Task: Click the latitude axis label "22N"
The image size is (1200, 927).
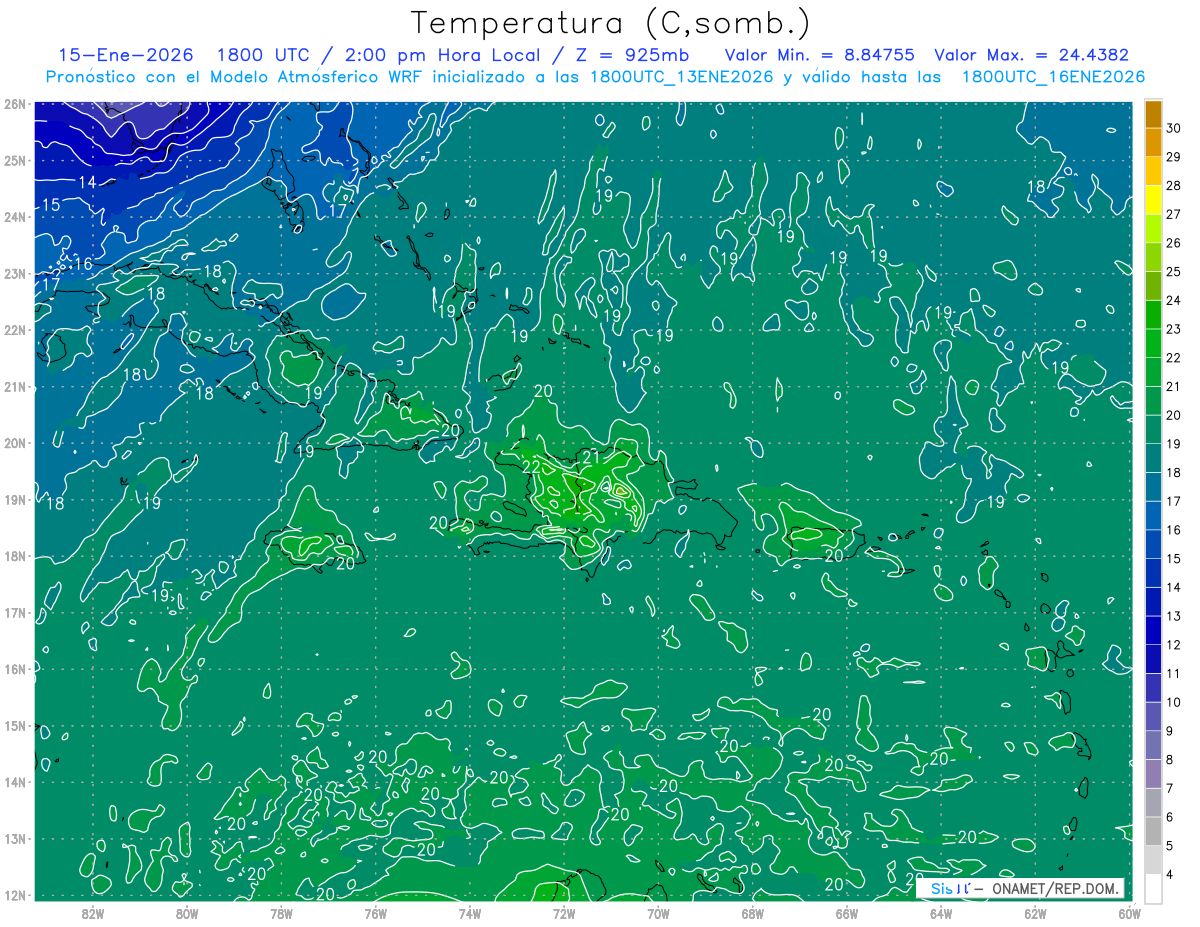Action: point(14,330)
